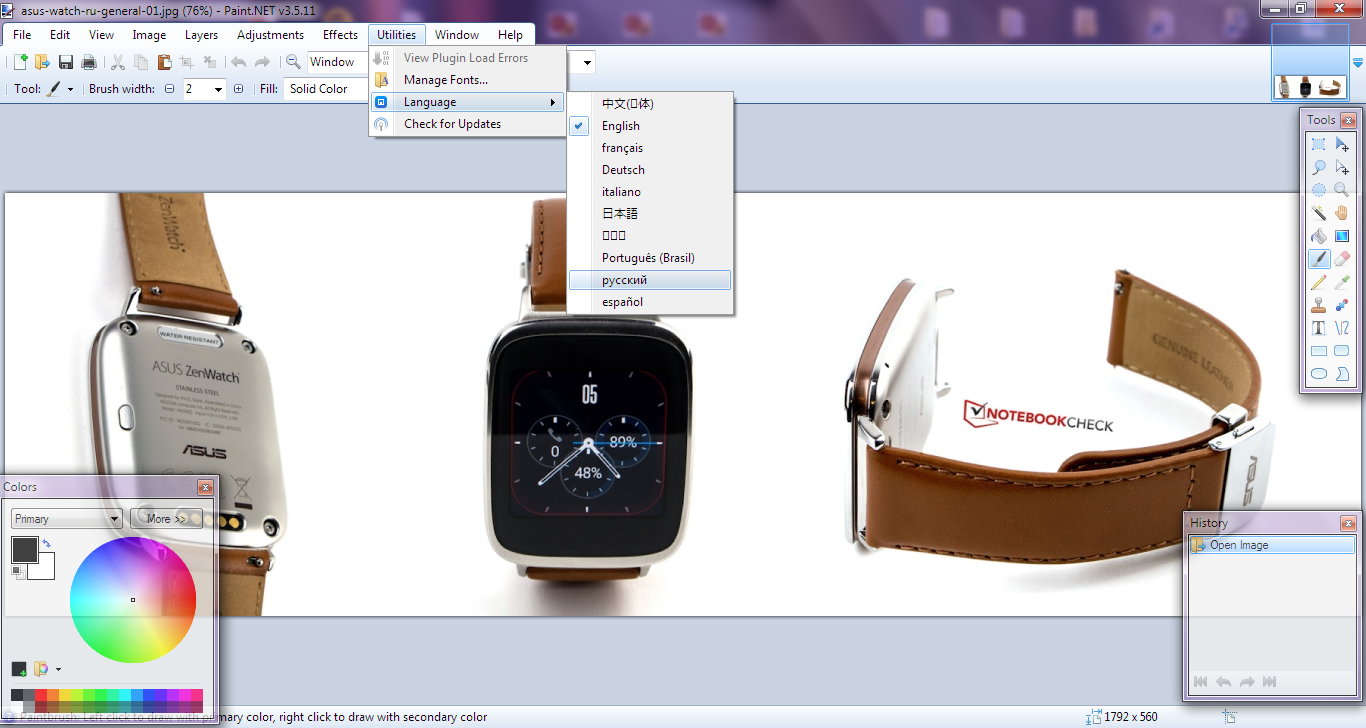Choose Check for Updates
This screenshot has width=1366, height=728.
[467, 124]
